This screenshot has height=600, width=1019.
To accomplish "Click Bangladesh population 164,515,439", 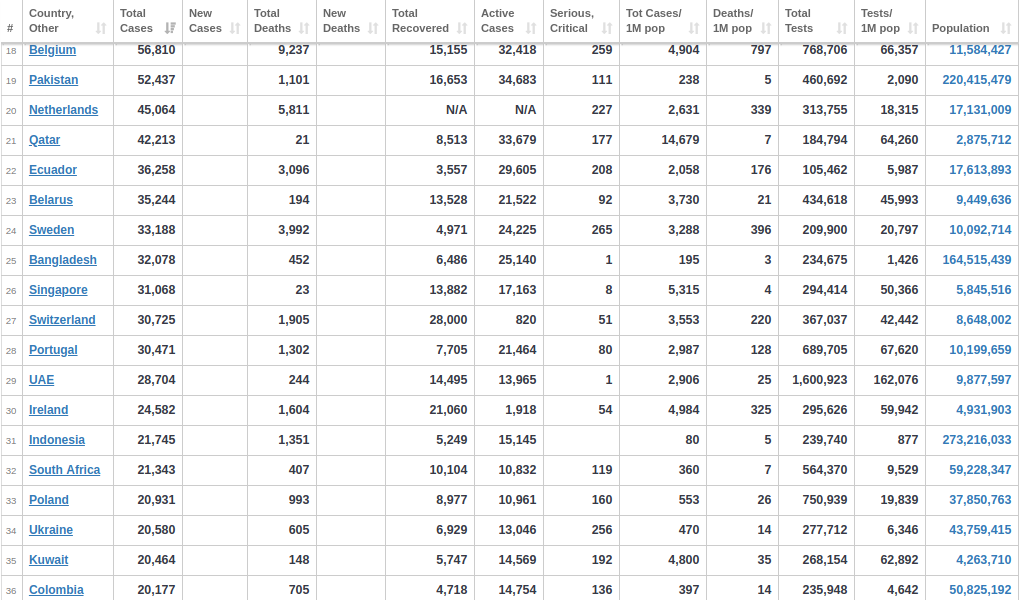I will coord(977,259).
